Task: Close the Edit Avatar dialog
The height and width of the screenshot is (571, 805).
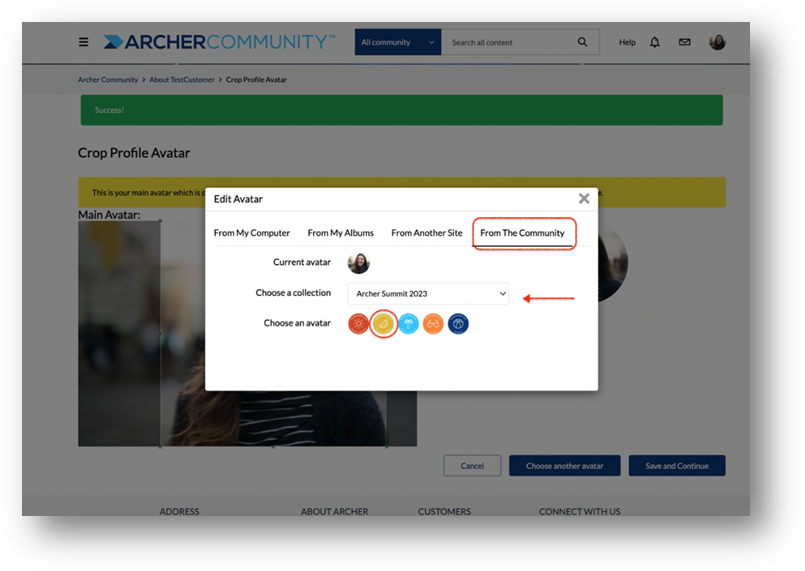Action: (x=584, y=198)
